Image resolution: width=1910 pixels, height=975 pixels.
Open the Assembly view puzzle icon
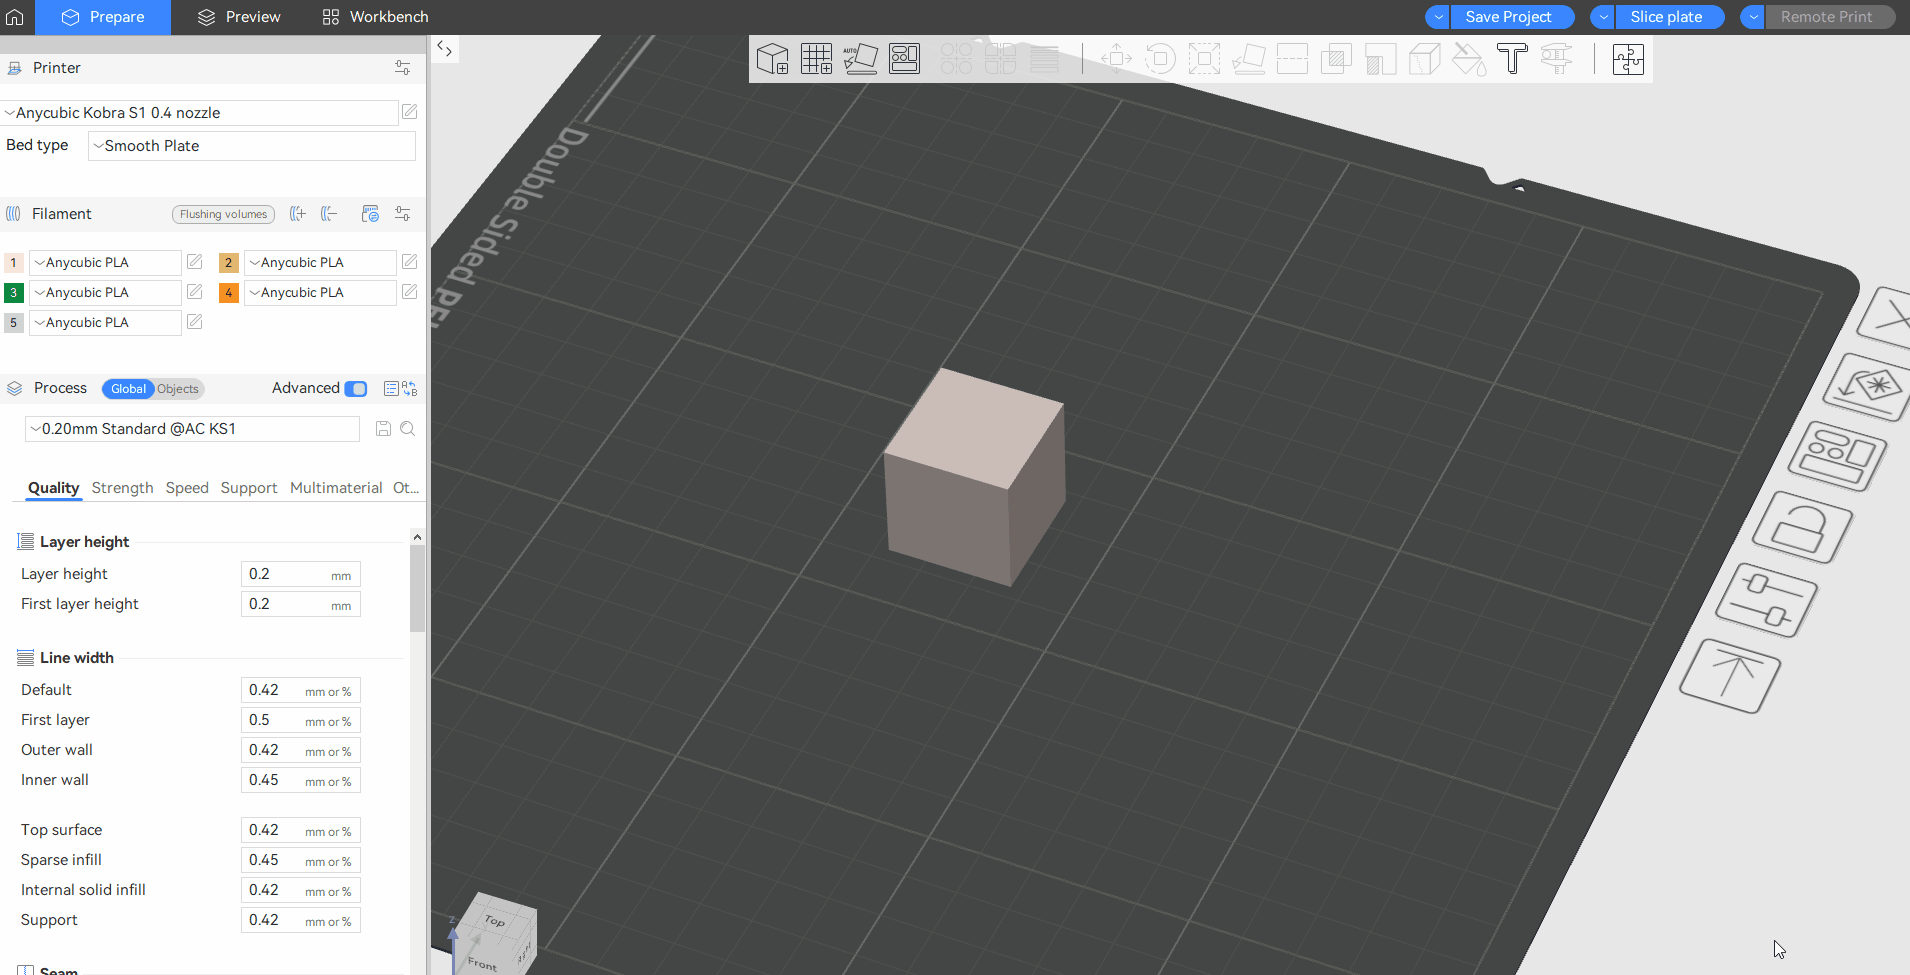click(1628, 59)
